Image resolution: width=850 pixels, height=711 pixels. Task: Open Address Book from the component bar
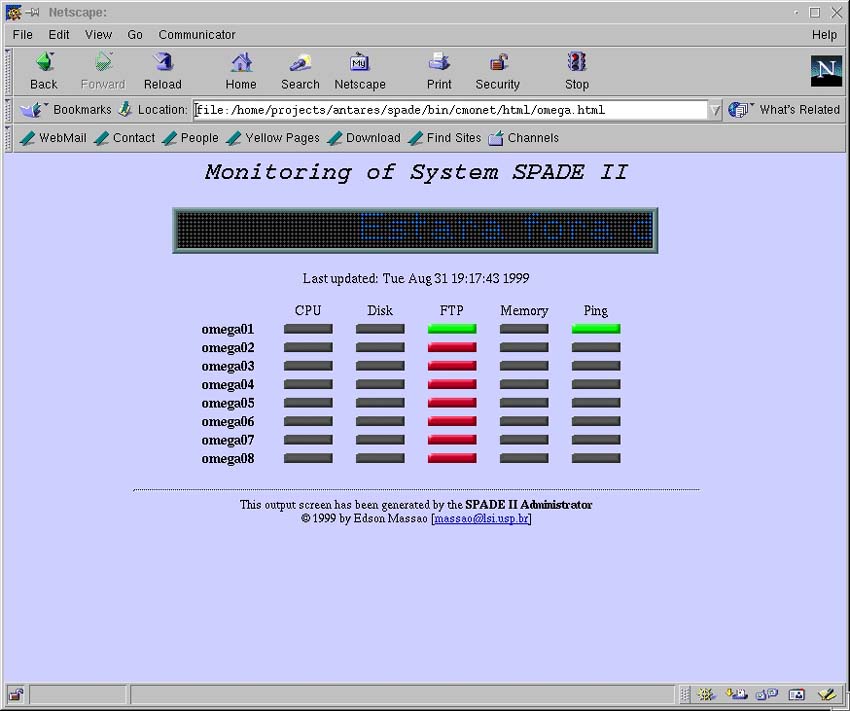(x=797, y=694)
